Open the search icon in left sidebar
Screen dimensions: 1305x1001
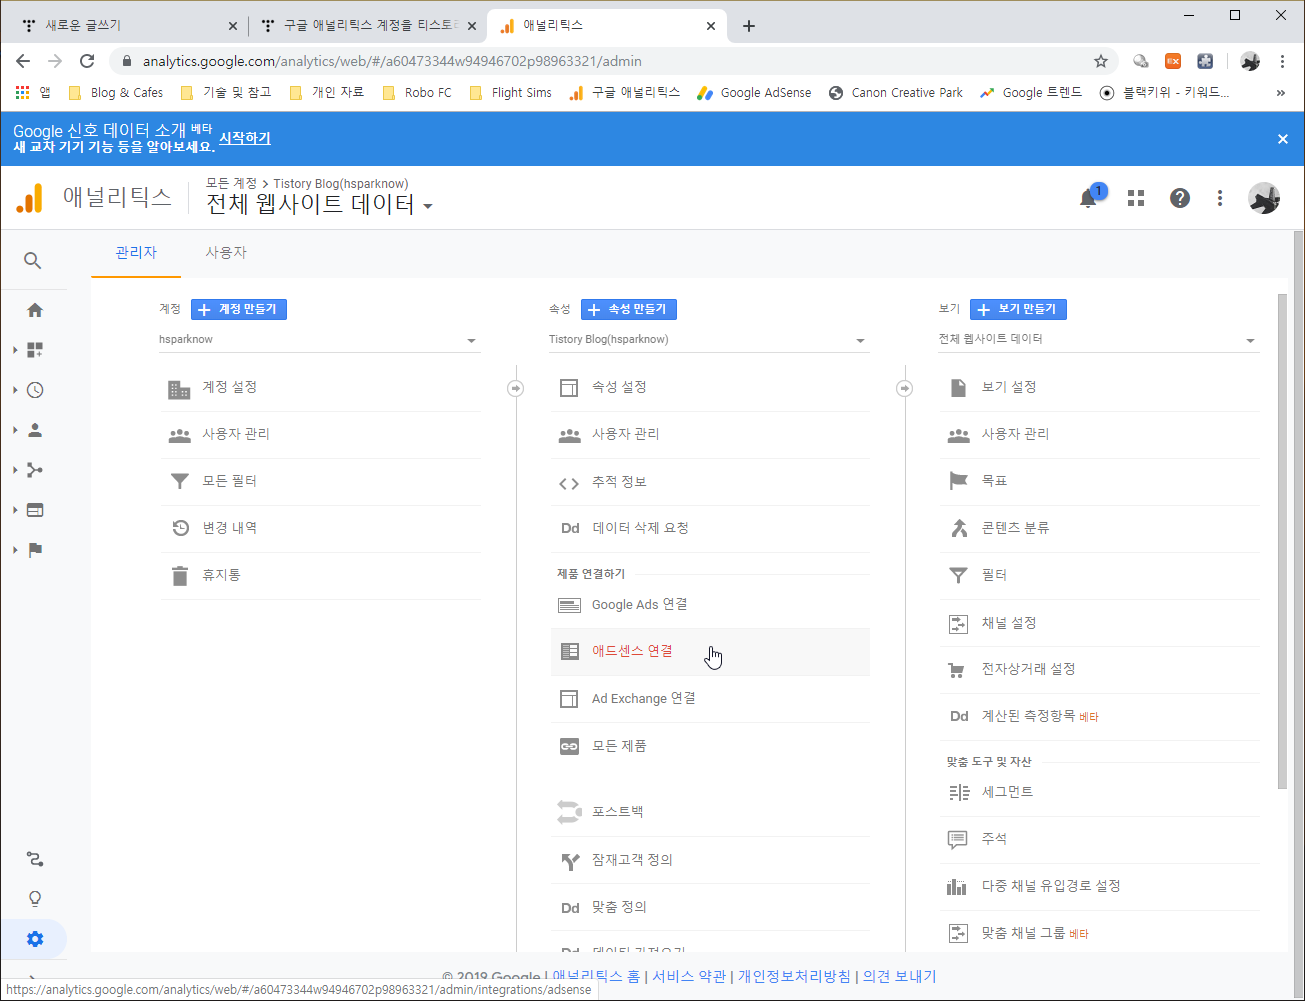pyautogui.click(x=33, y=261)
